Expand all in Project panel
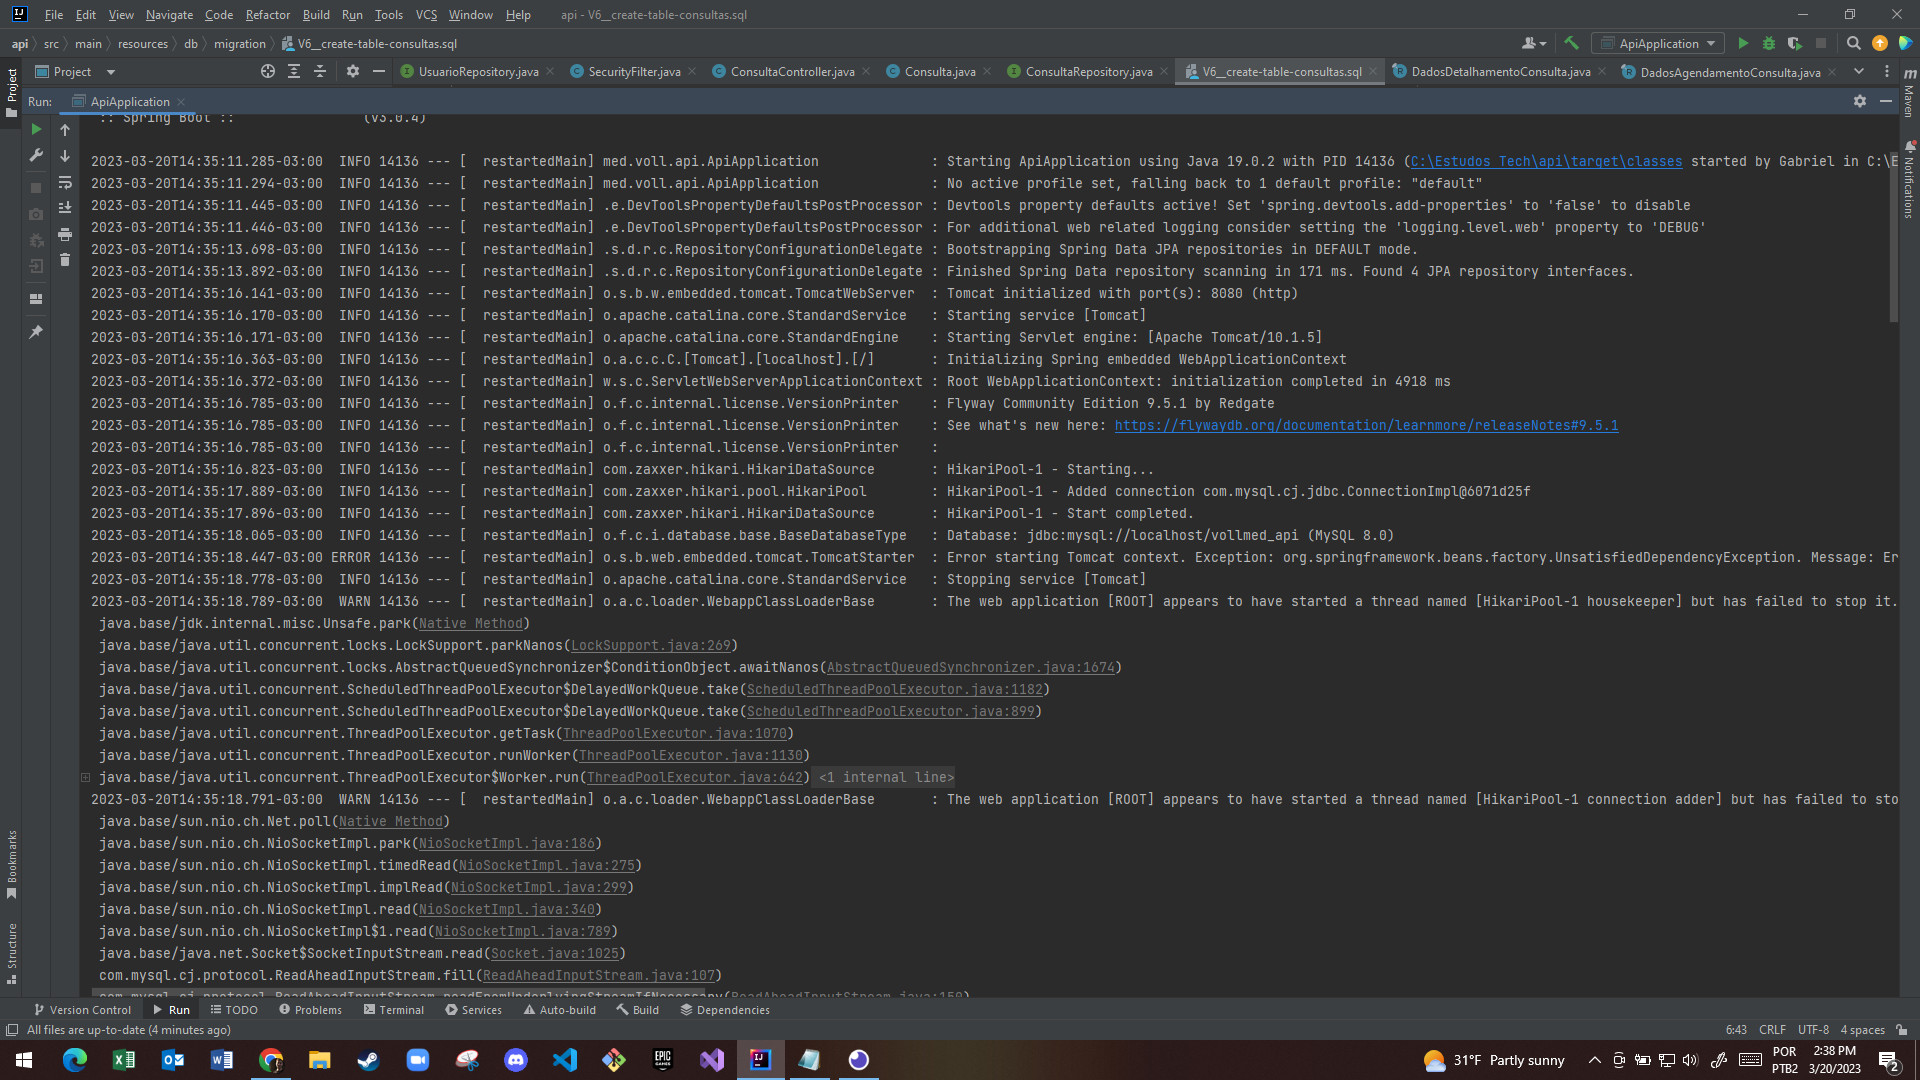The image size is (1920, 1080). click(x=294, y=71)
